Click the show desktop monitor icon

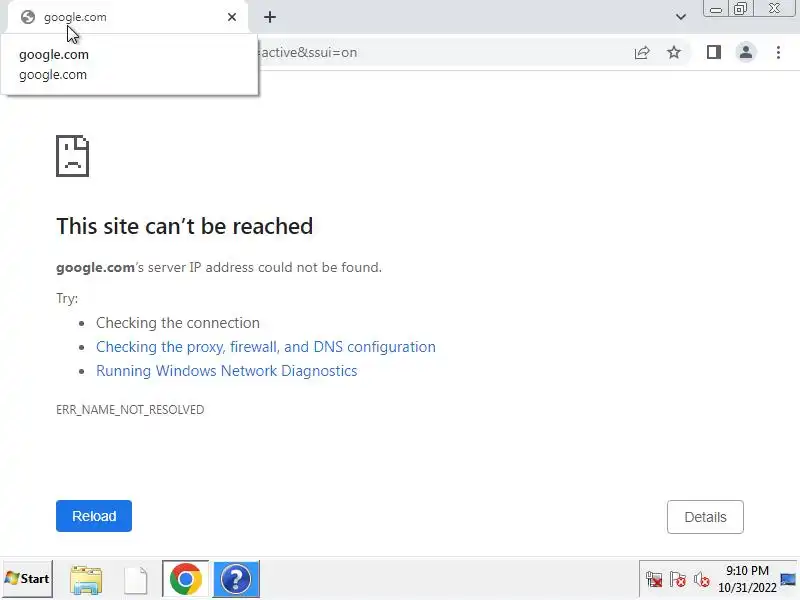[x=789, y=580]
